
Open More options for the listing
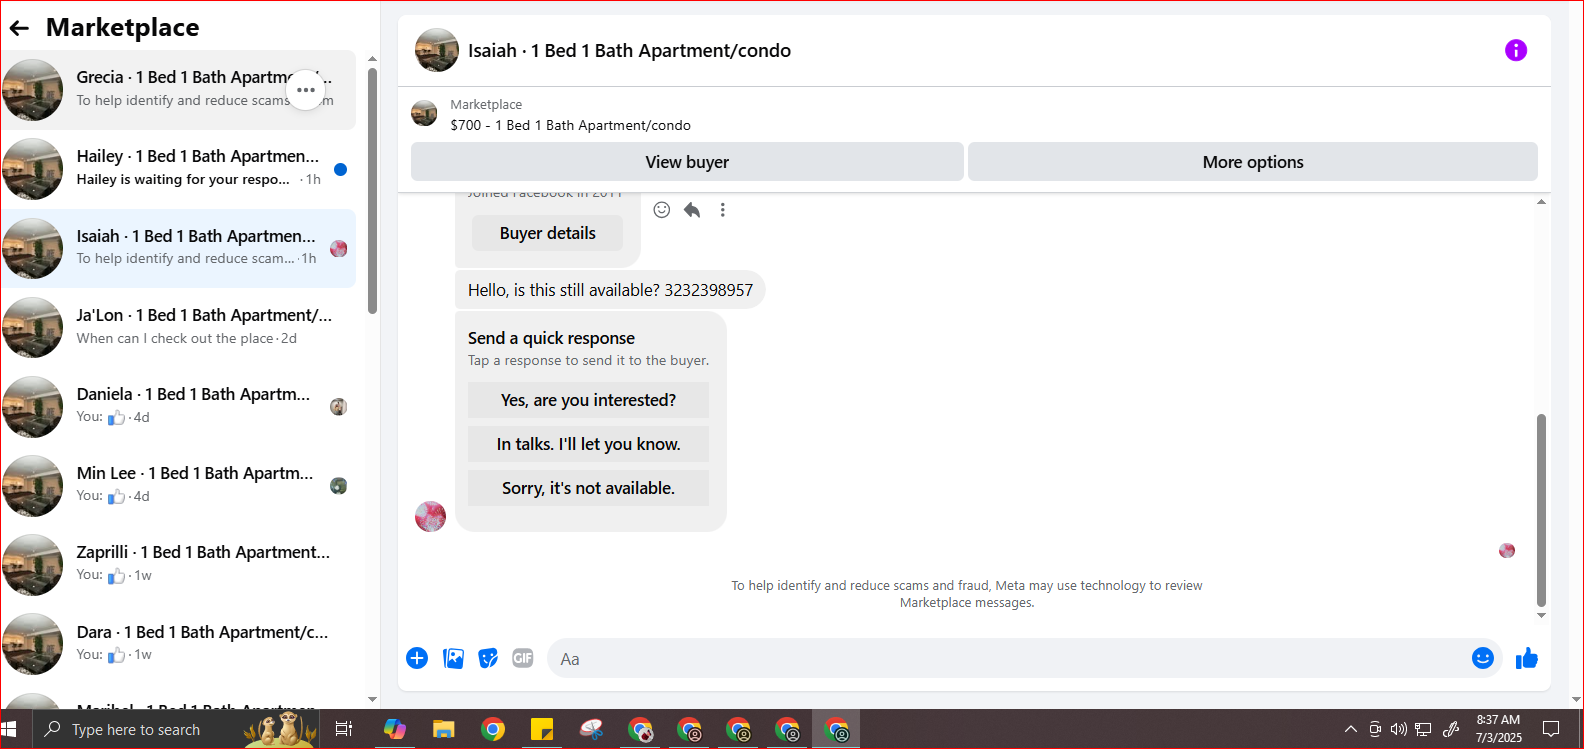click(x=1253, y=162)
